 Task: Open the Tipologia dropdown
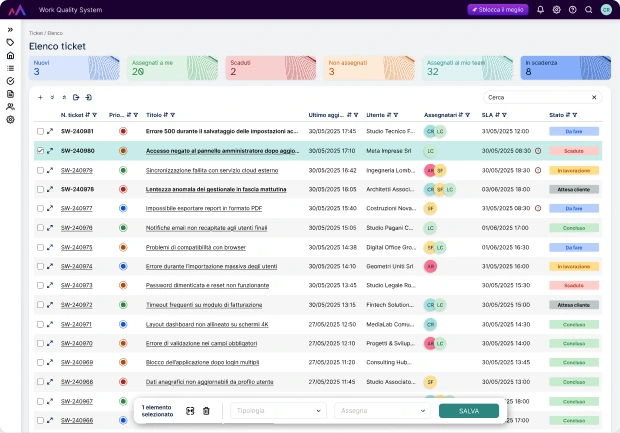[278, 411]
